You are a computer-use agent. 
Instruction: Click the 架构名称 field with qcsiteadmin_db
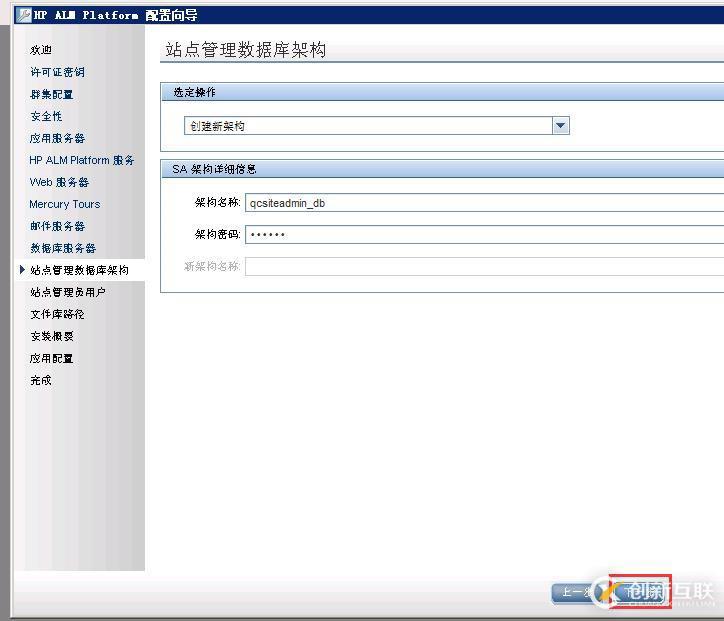coord(484,203)
